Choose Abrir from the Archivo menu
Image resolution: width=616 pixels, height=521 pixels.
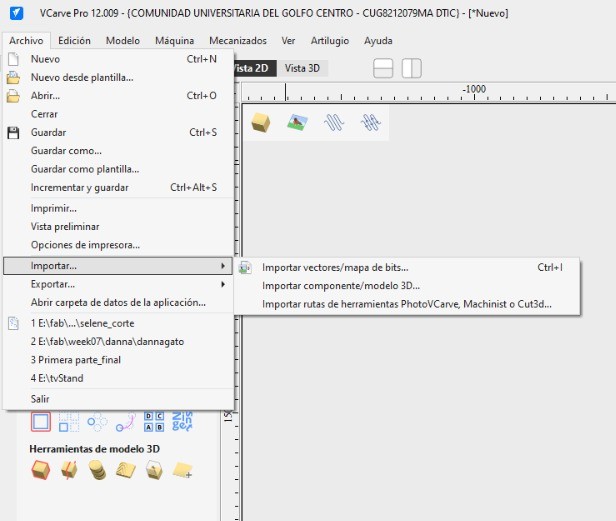[x=118, y=96]
